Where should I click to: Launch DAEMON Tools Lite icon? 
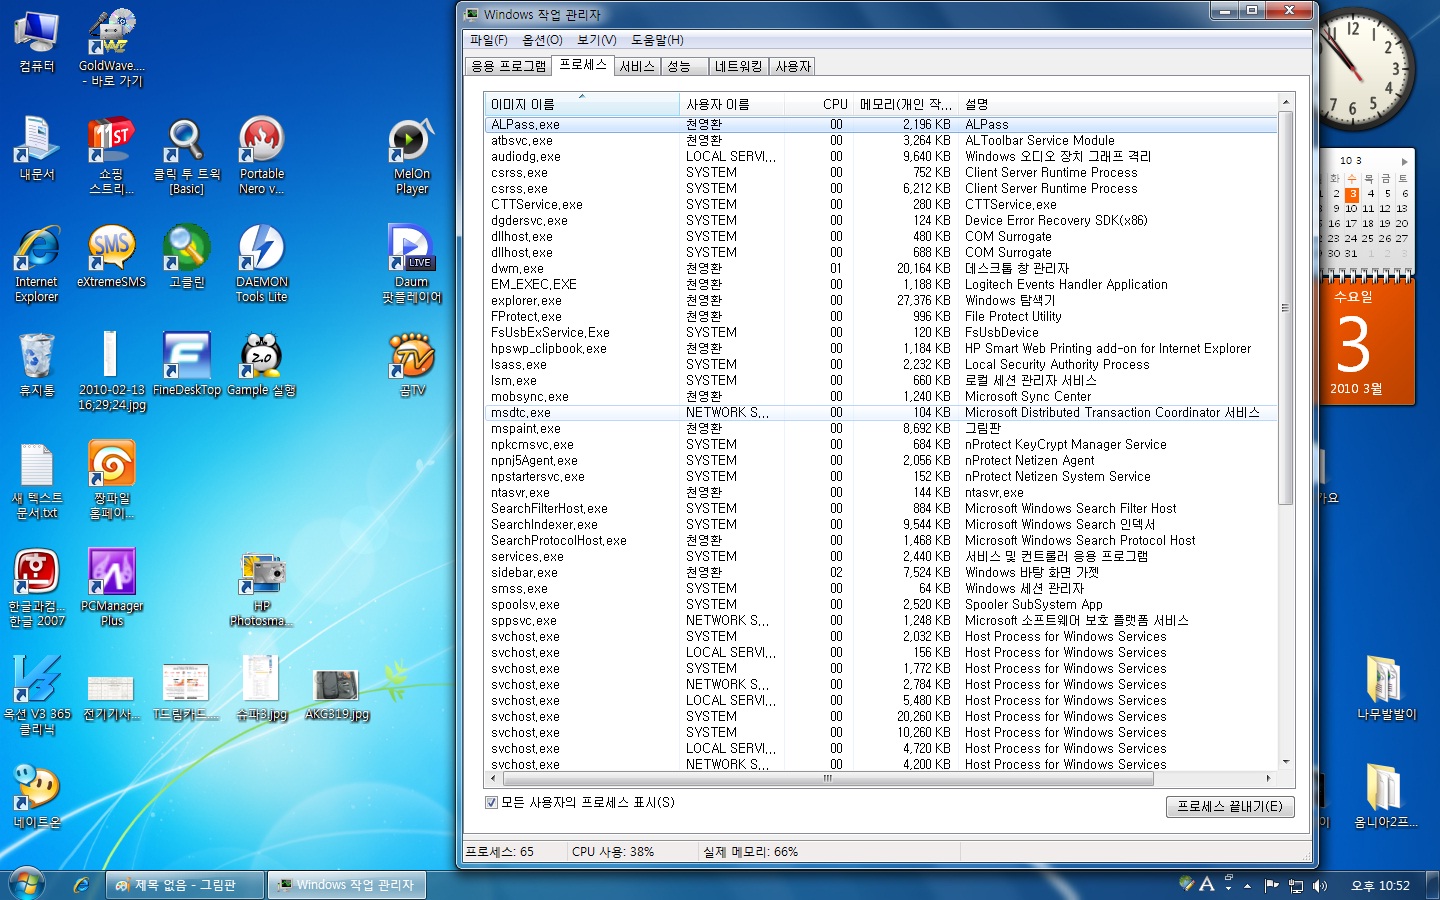pyautogui.click(x=262, y=264)
